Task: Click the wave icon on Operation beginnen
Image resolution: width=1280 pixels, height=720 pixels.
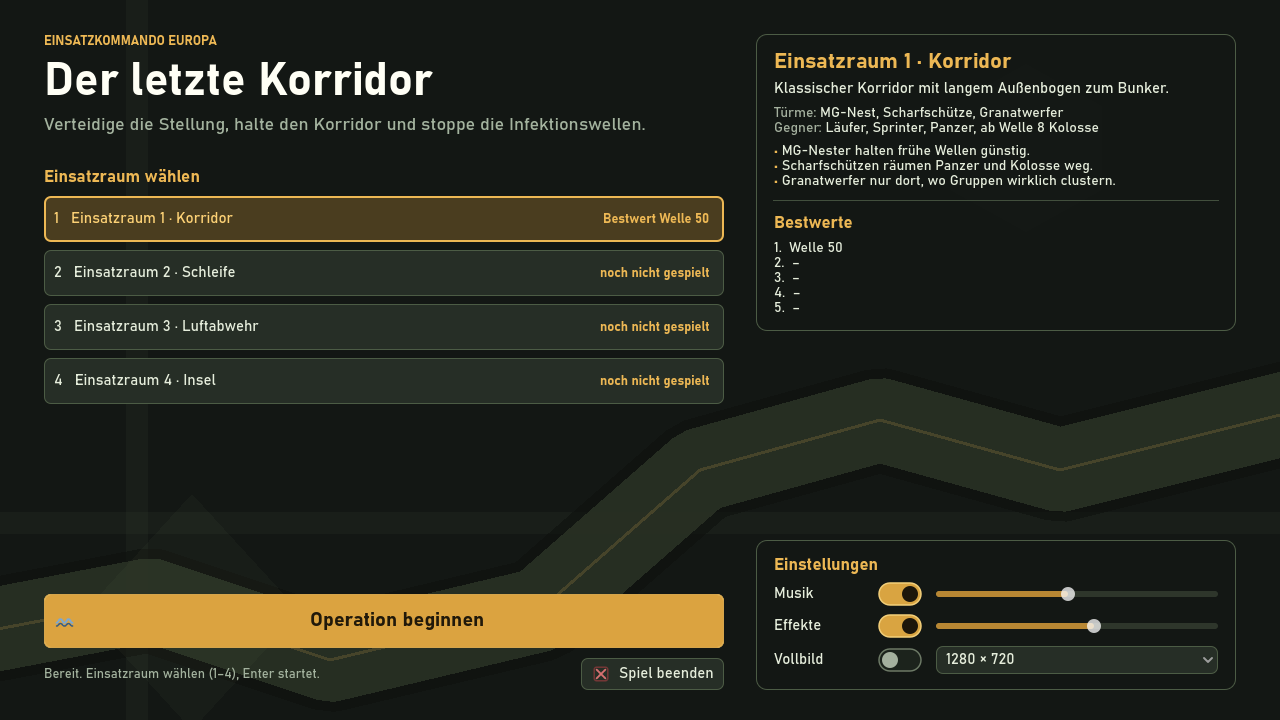Action: pos(65,622)
